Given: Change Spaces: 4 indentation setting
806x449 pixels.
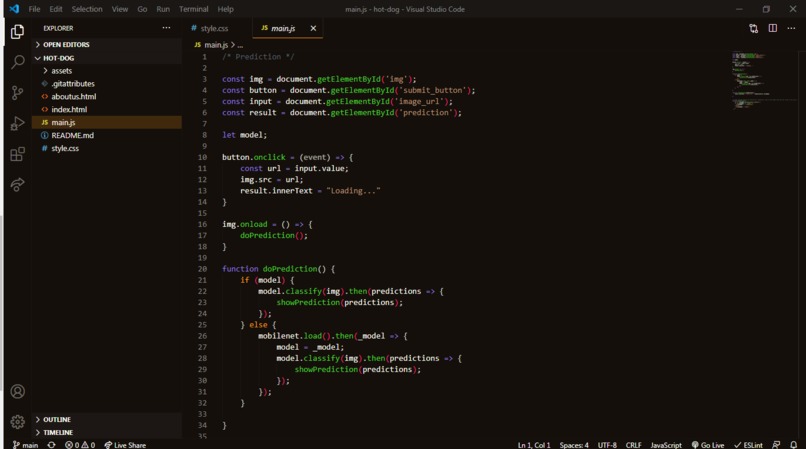Looking at the screenshot, I should (x=574, y=445).
